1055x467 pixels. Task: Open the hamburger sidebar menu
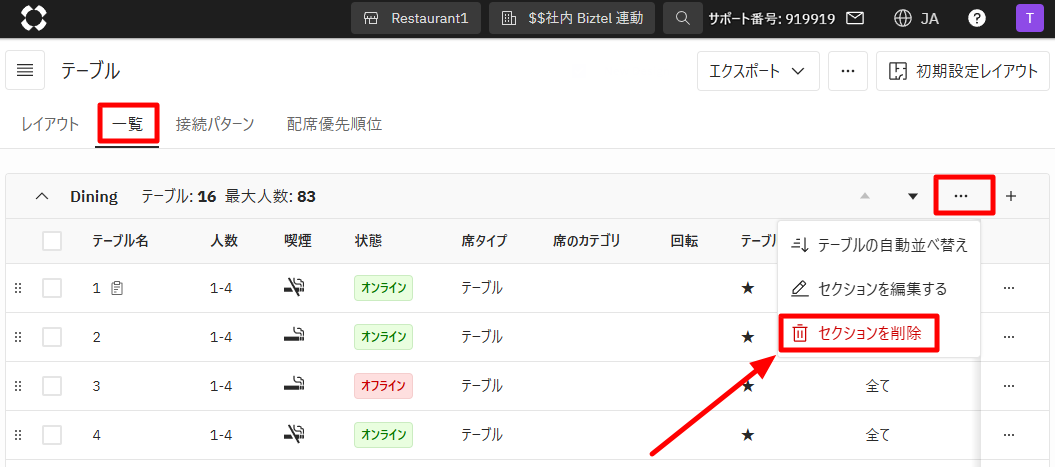(x=25, y=70)
